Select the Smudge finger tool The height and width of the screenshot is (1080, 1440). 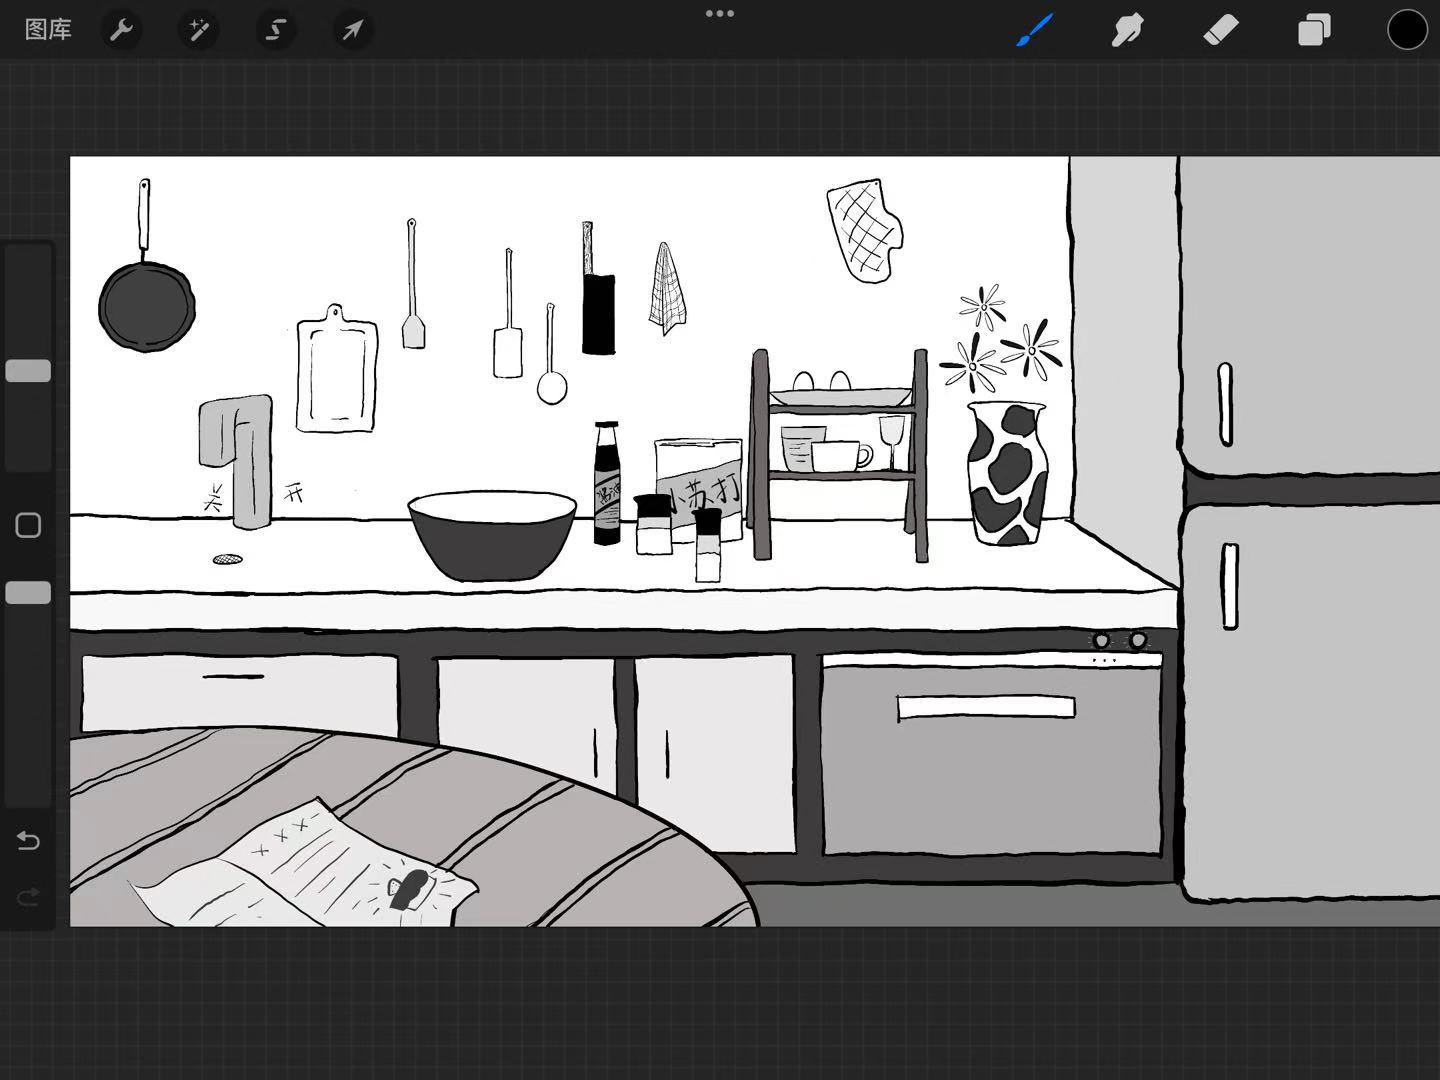click(x=1127, y=30)
